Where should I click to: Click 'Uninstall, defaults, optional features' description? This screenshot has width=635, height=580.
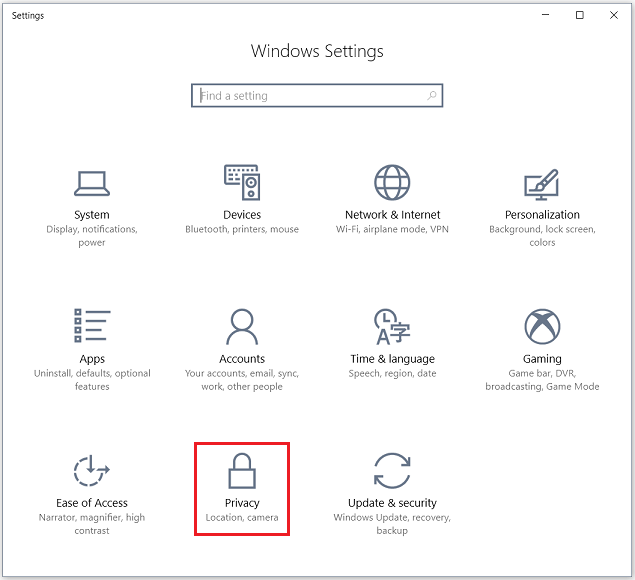point(92,380)
